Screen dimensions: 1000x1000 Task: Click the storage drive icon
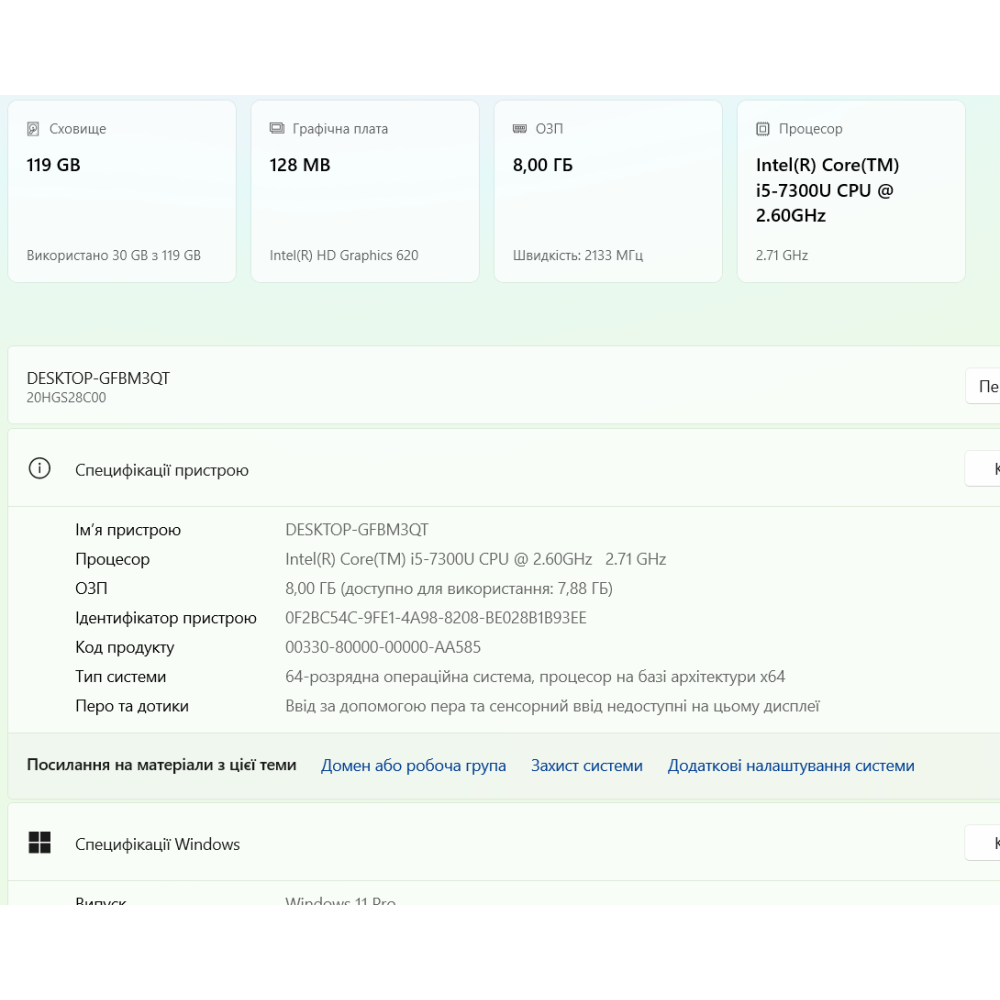(x=34, y=129)
